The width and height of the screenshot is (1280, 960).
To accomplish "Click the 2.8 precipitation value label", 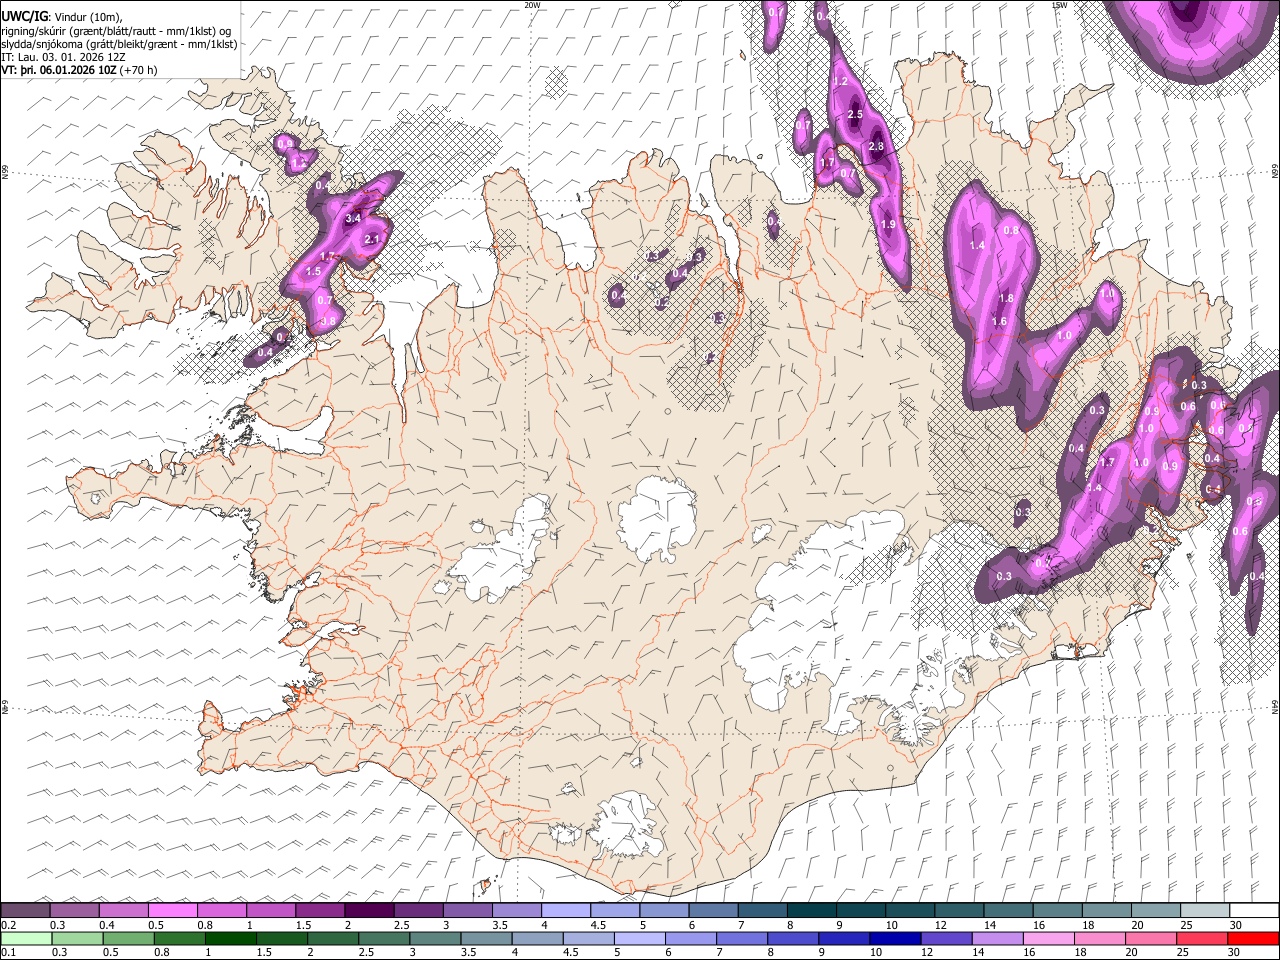I will pyautogui.click(x=877, y=147).
